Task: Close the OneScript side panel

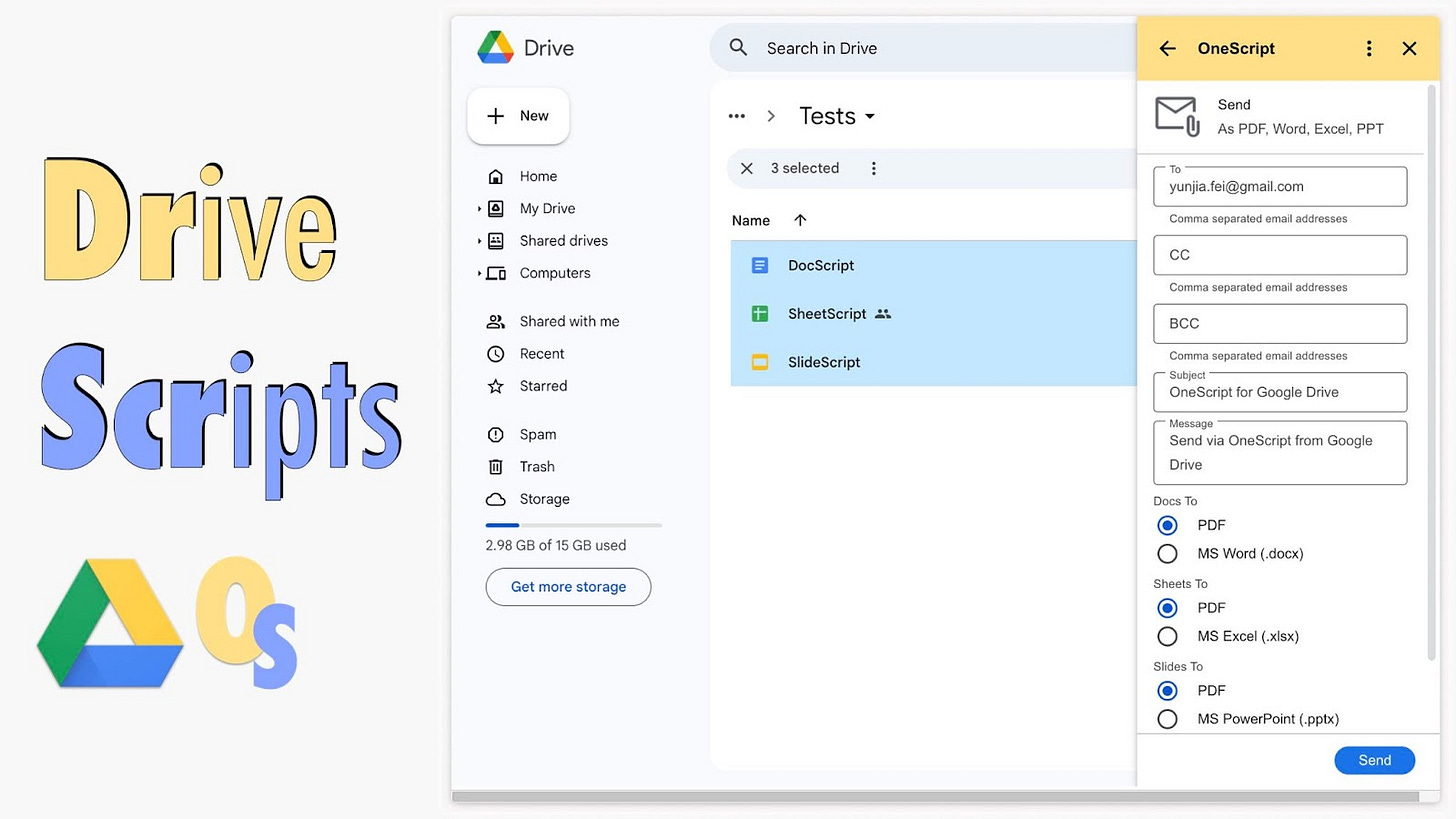Action: [1409, 48]
